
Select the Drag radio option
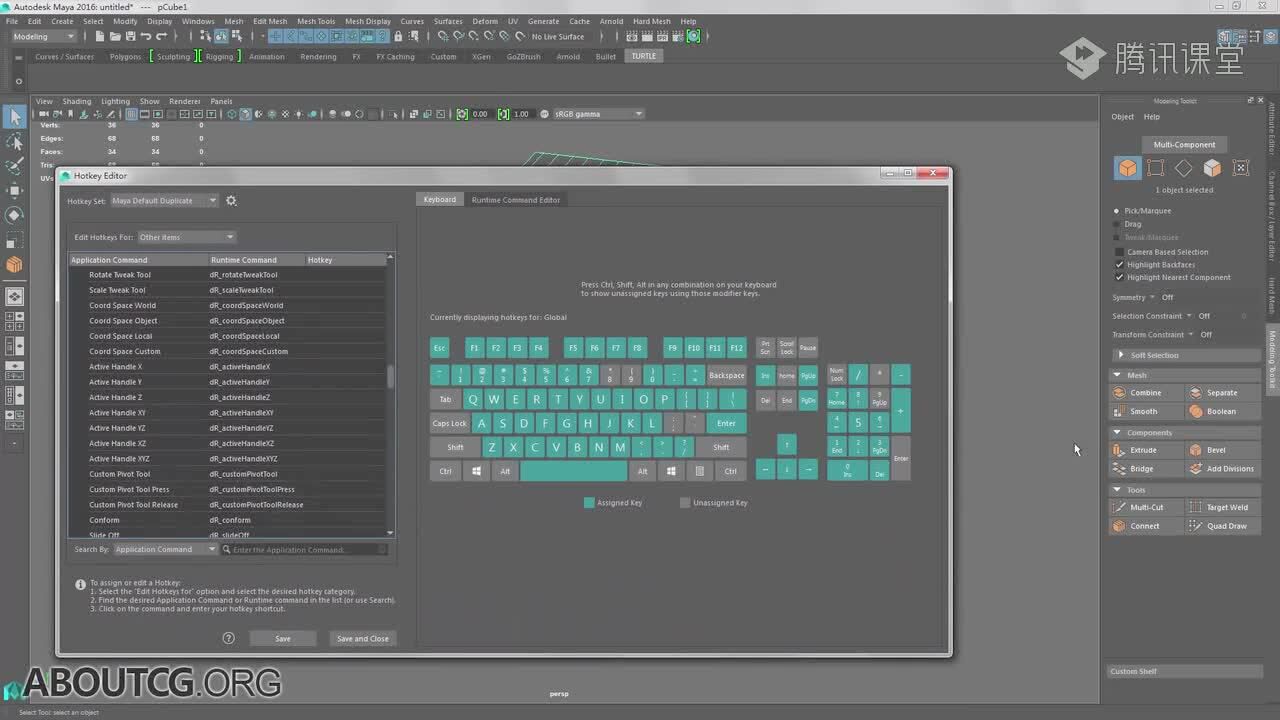click(x=1117, y=224)
